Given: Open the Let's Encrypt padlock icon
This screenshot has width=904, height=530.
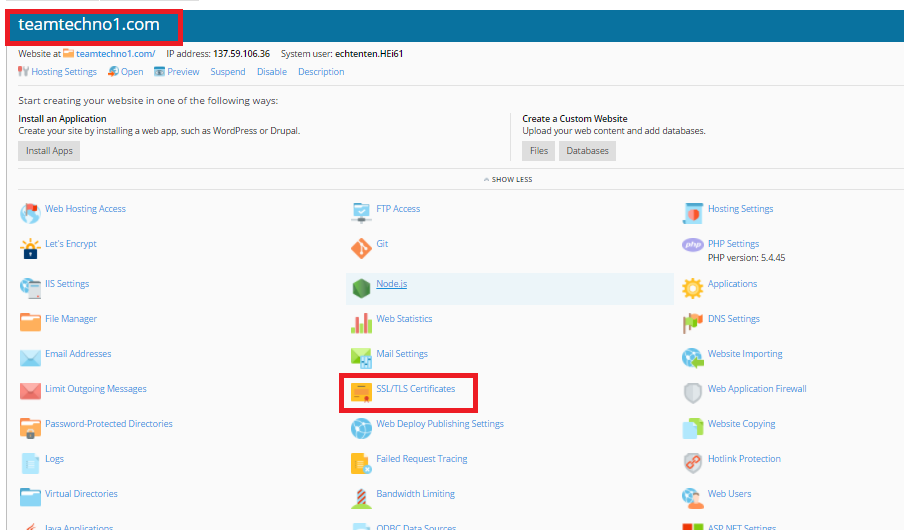Looking at the screenshot, I should (x=30, y=249).
